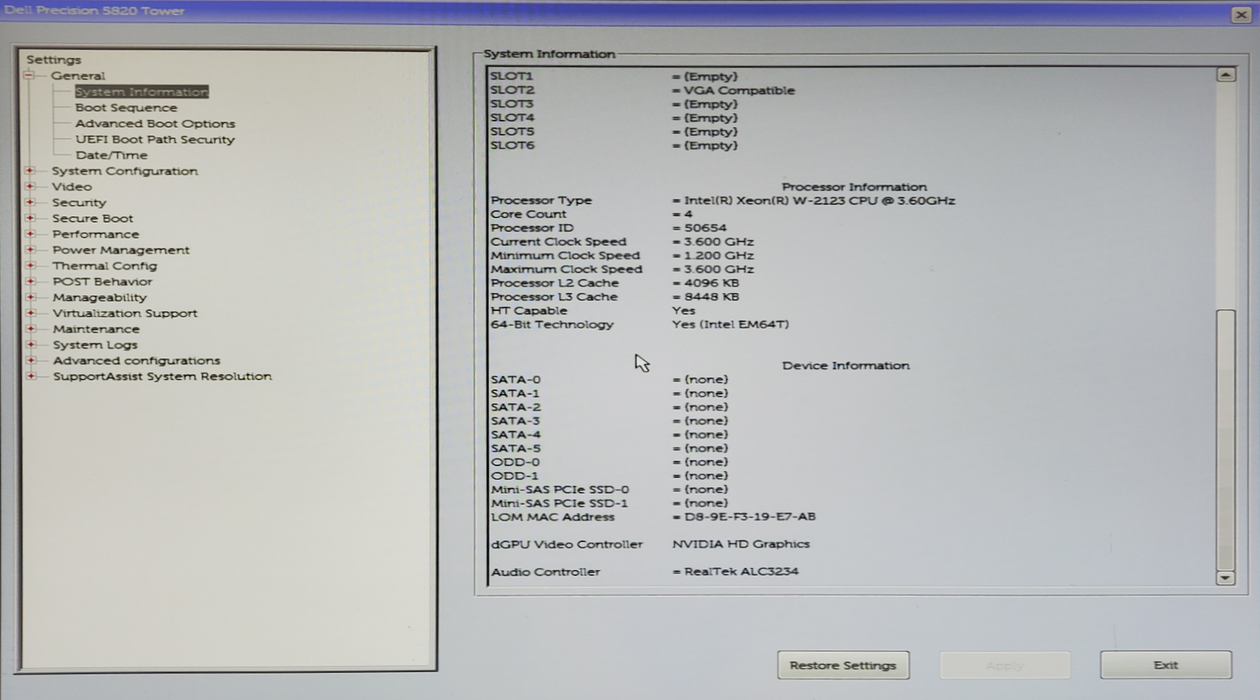Expand the Maintenance plus icon

[x=30, y=329]
